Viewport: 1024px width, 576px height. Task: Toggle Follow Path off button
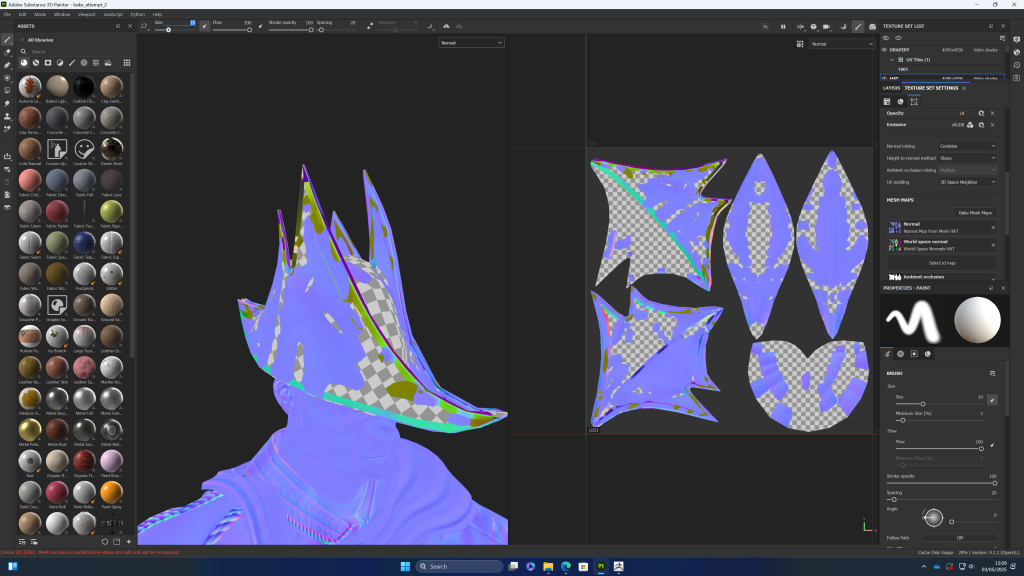pos(959,537)
